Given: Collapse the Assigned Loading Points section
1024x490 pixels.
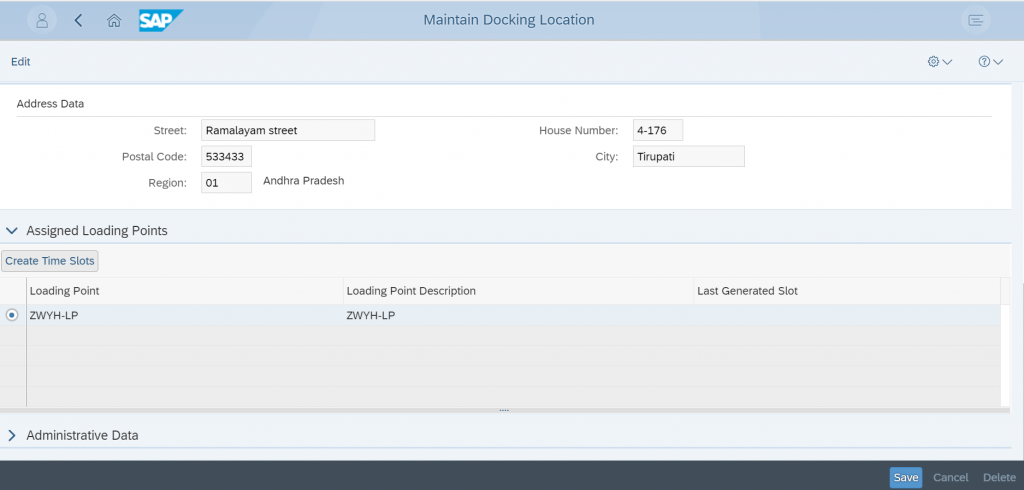Looking at the screenshot, I should [x=12, y=231].
